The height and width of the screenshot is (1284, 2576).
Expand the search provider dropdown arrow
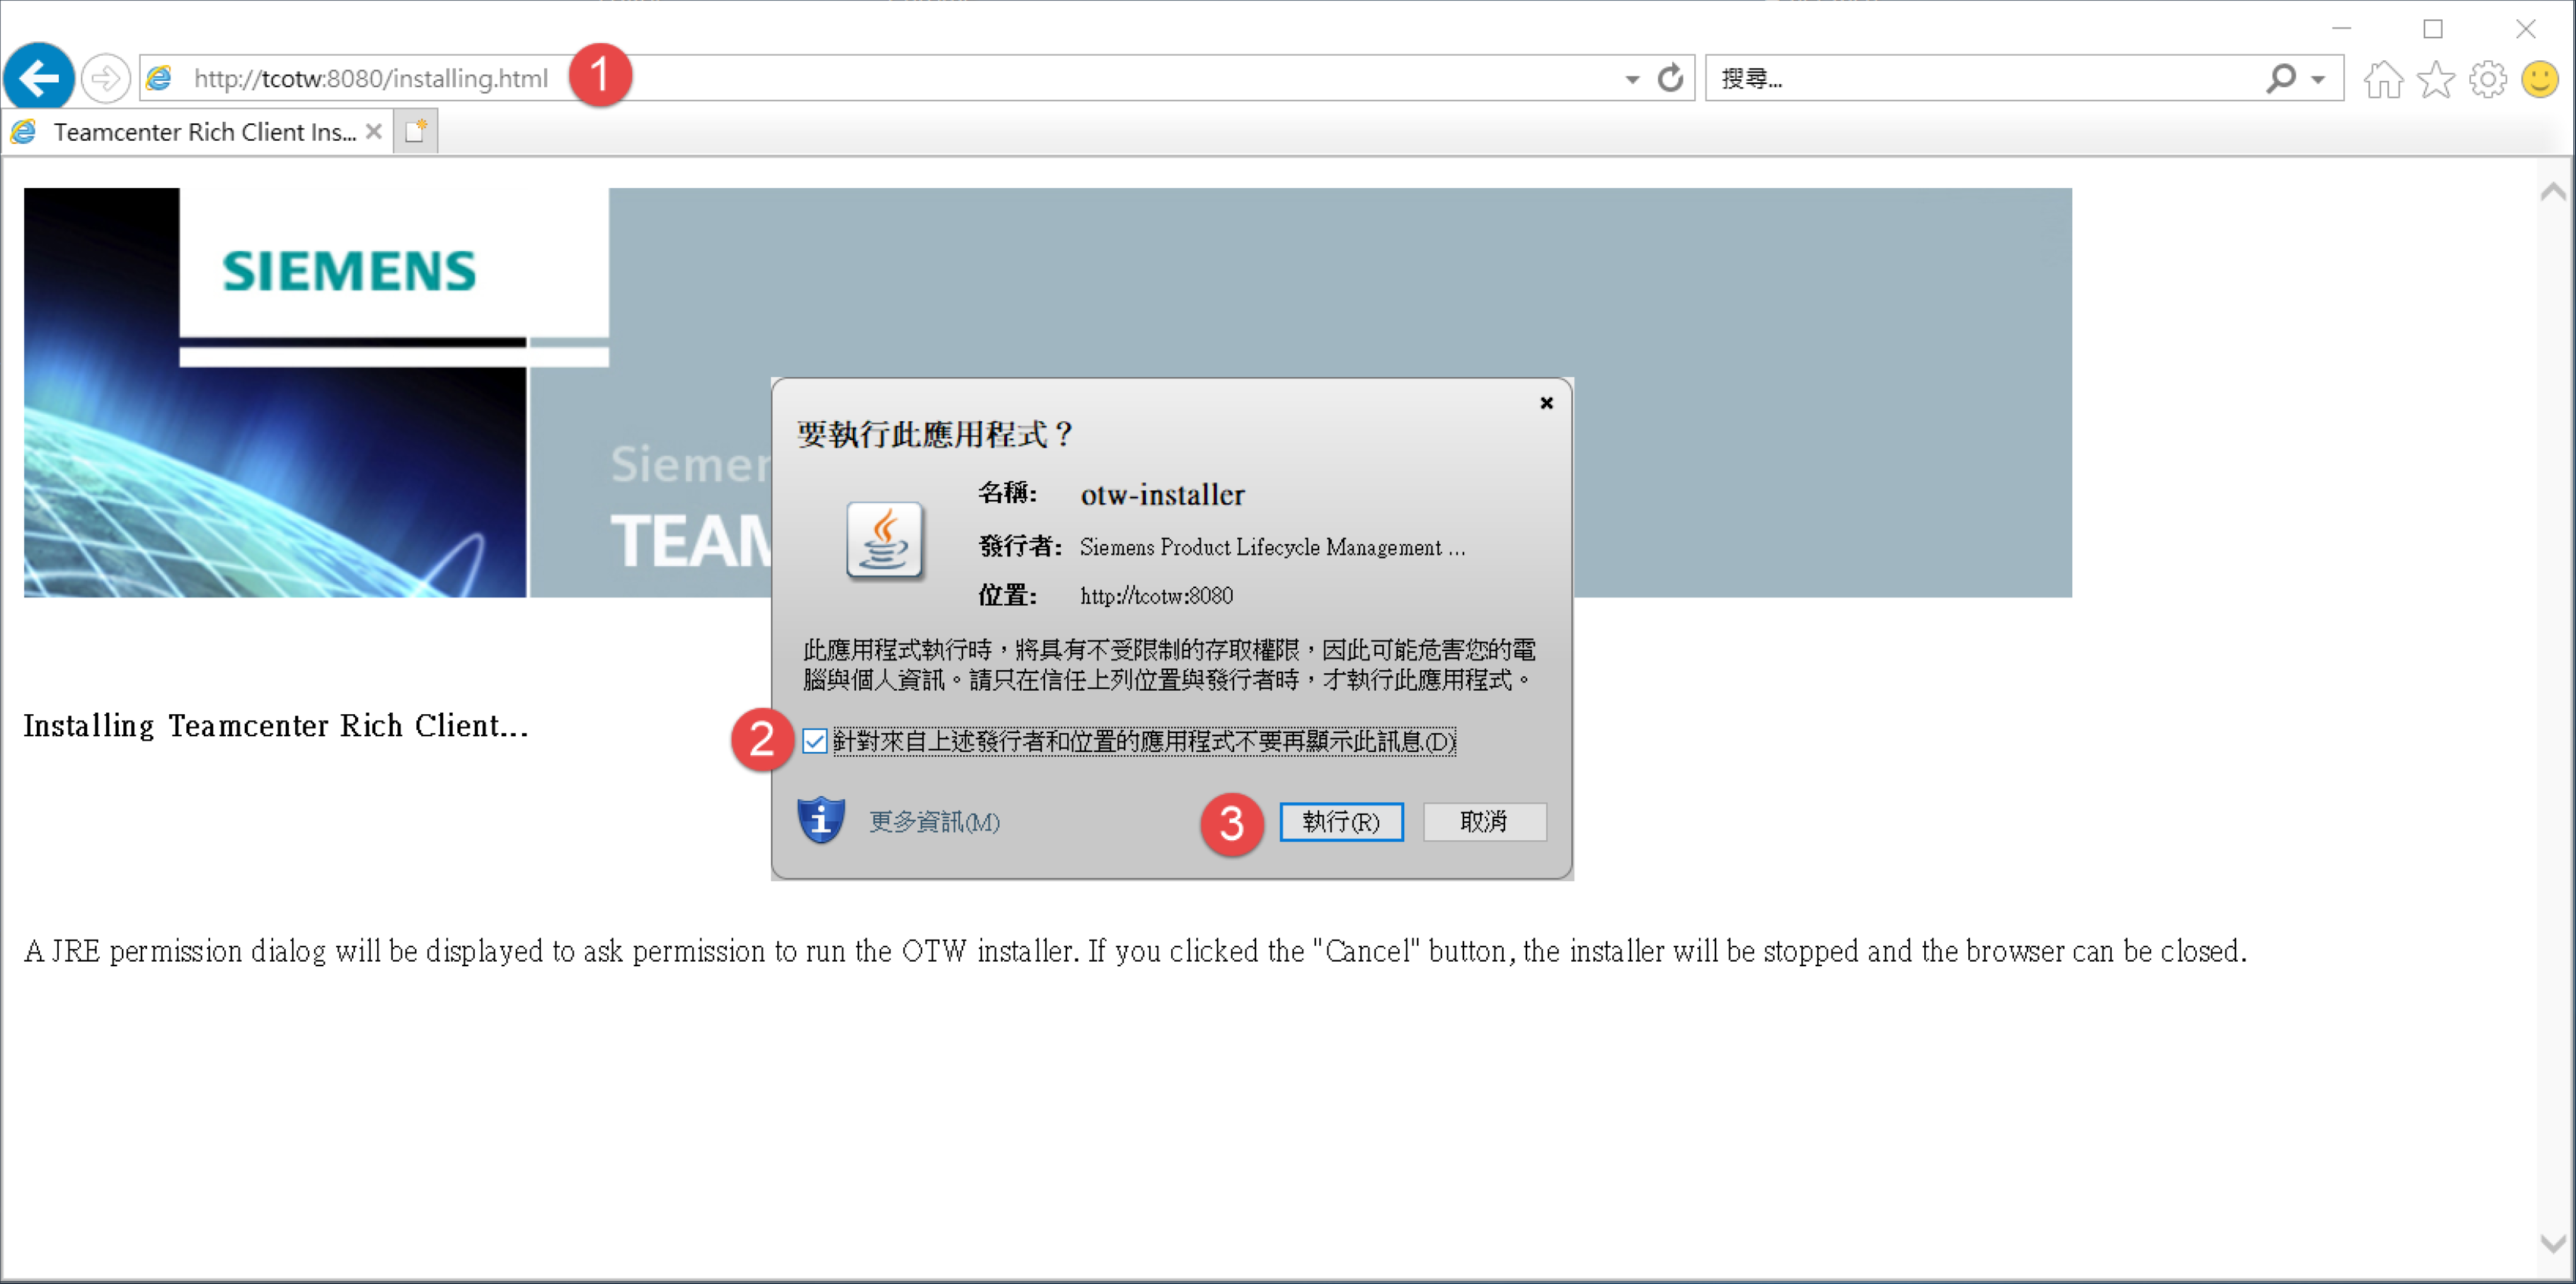(x=2318, y=79)
